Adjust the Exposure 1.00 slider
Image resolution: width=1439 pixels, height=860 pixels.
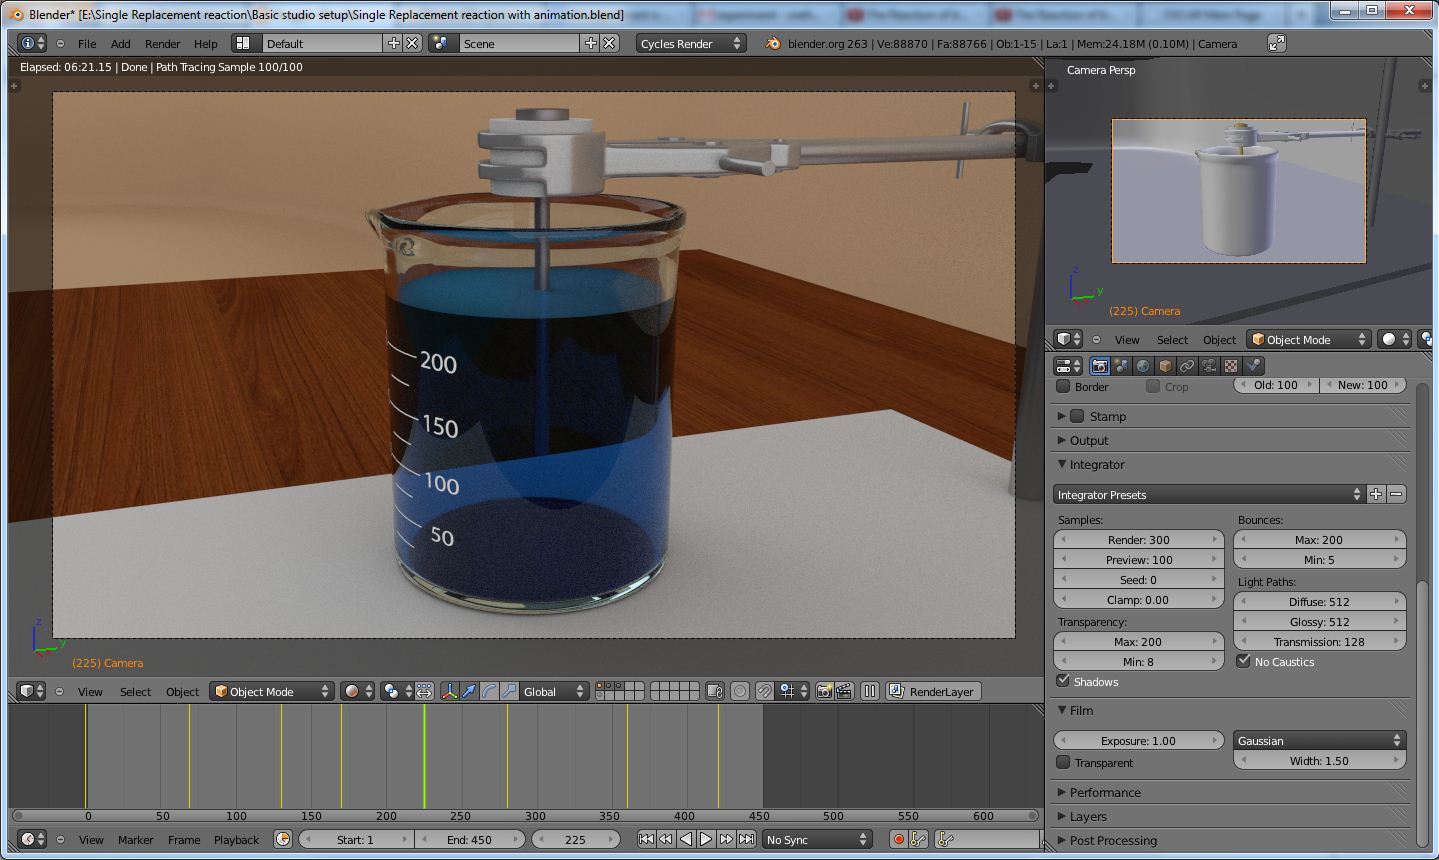pyautogui.click(x=1137, y=740)
